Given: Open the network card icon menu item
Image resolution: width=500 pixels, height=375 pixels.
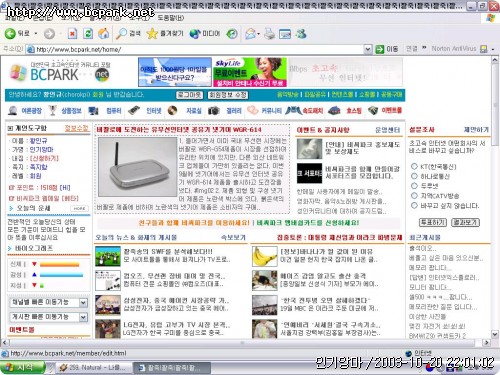Looking at the screenshot, I should pos(145,111).
